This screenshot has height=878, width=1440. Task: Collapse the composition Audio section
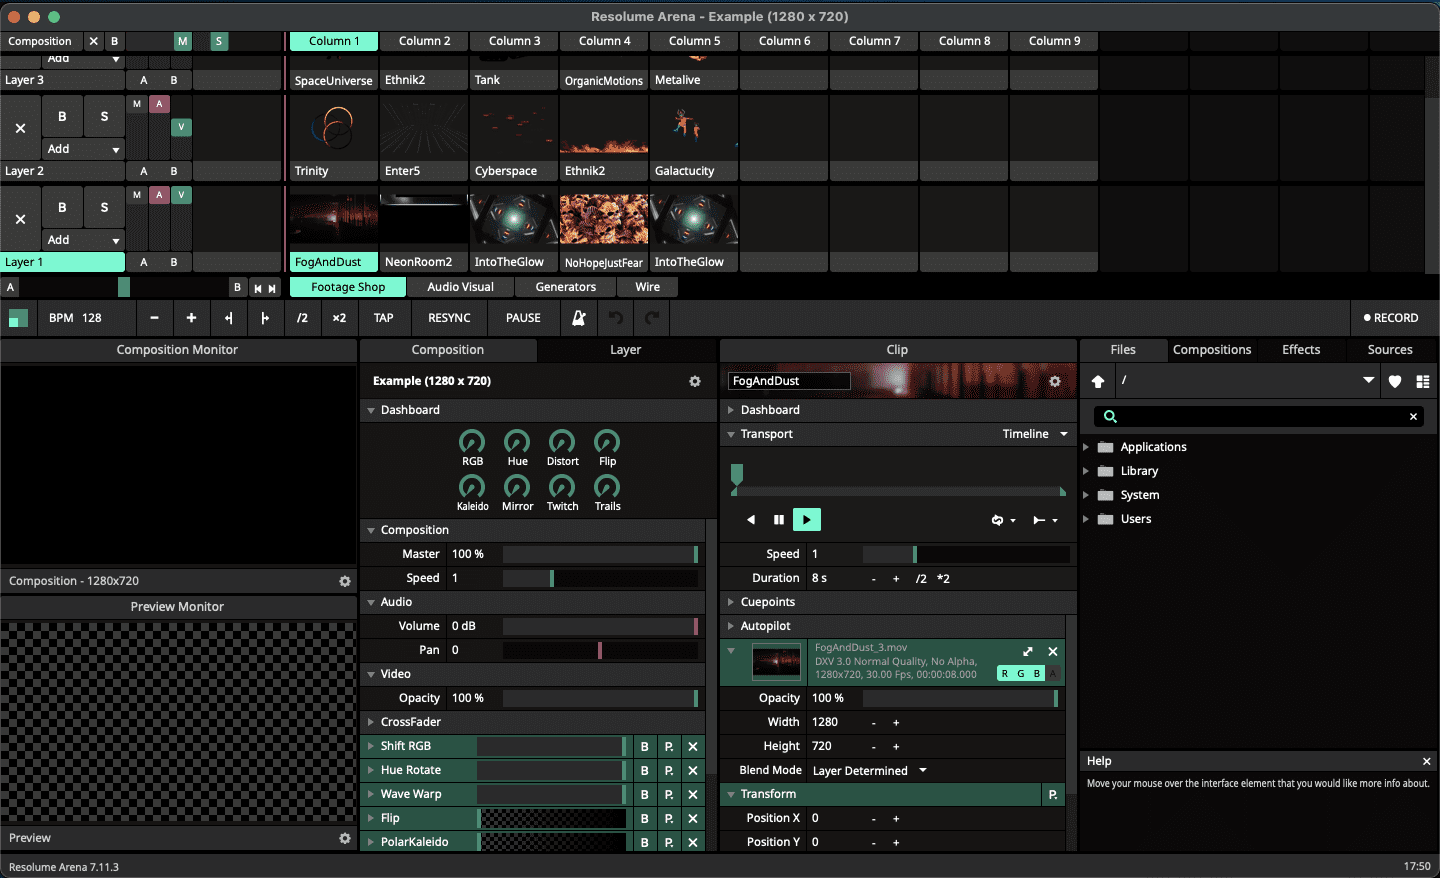pyautogui.click(x=371, y=602)
